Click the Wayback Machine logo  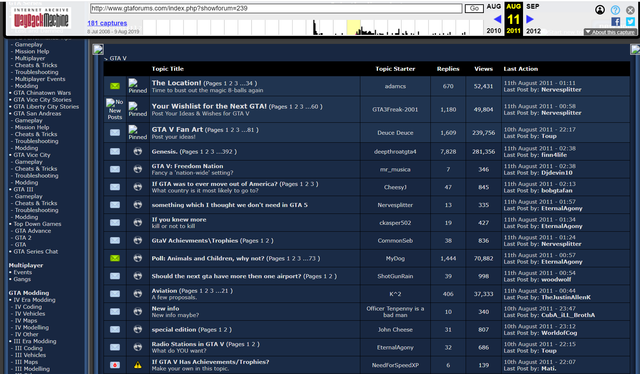[41, 19]
